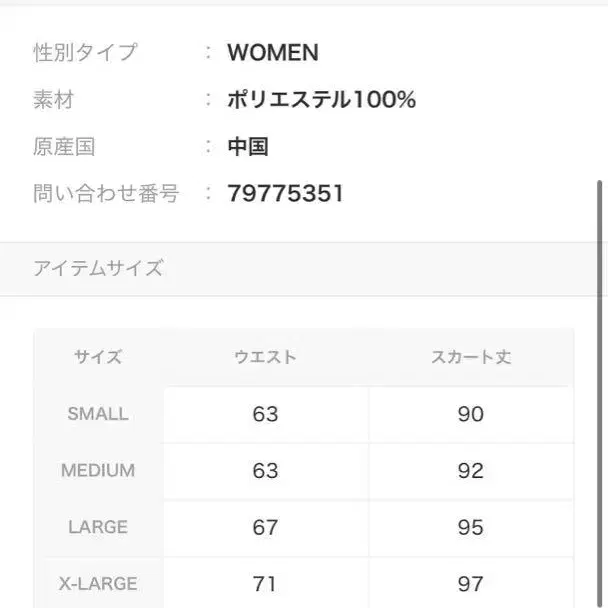Click the WOMEN gender type value
Image resolution: width=608 pixels, height=608 pixels.
point(272,53)
